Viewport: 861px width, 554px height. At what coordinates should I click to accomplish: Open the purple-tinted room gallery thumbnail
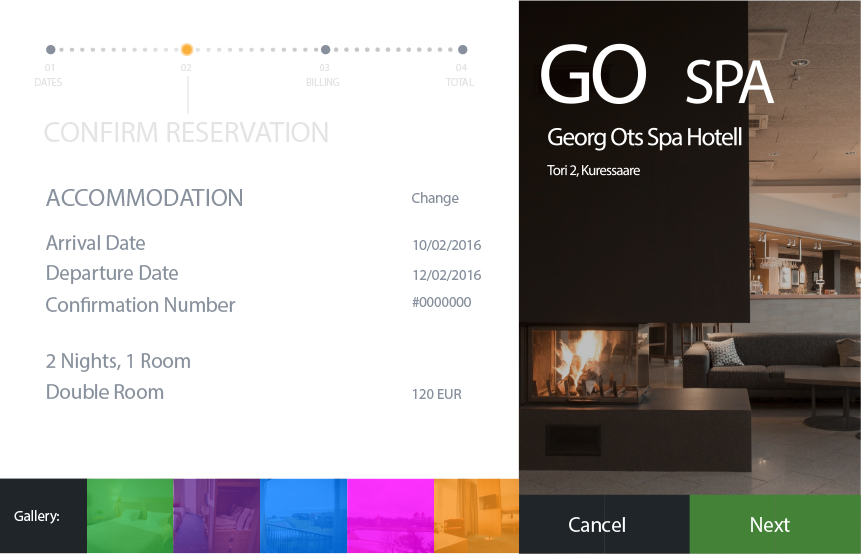click(216, 516)
